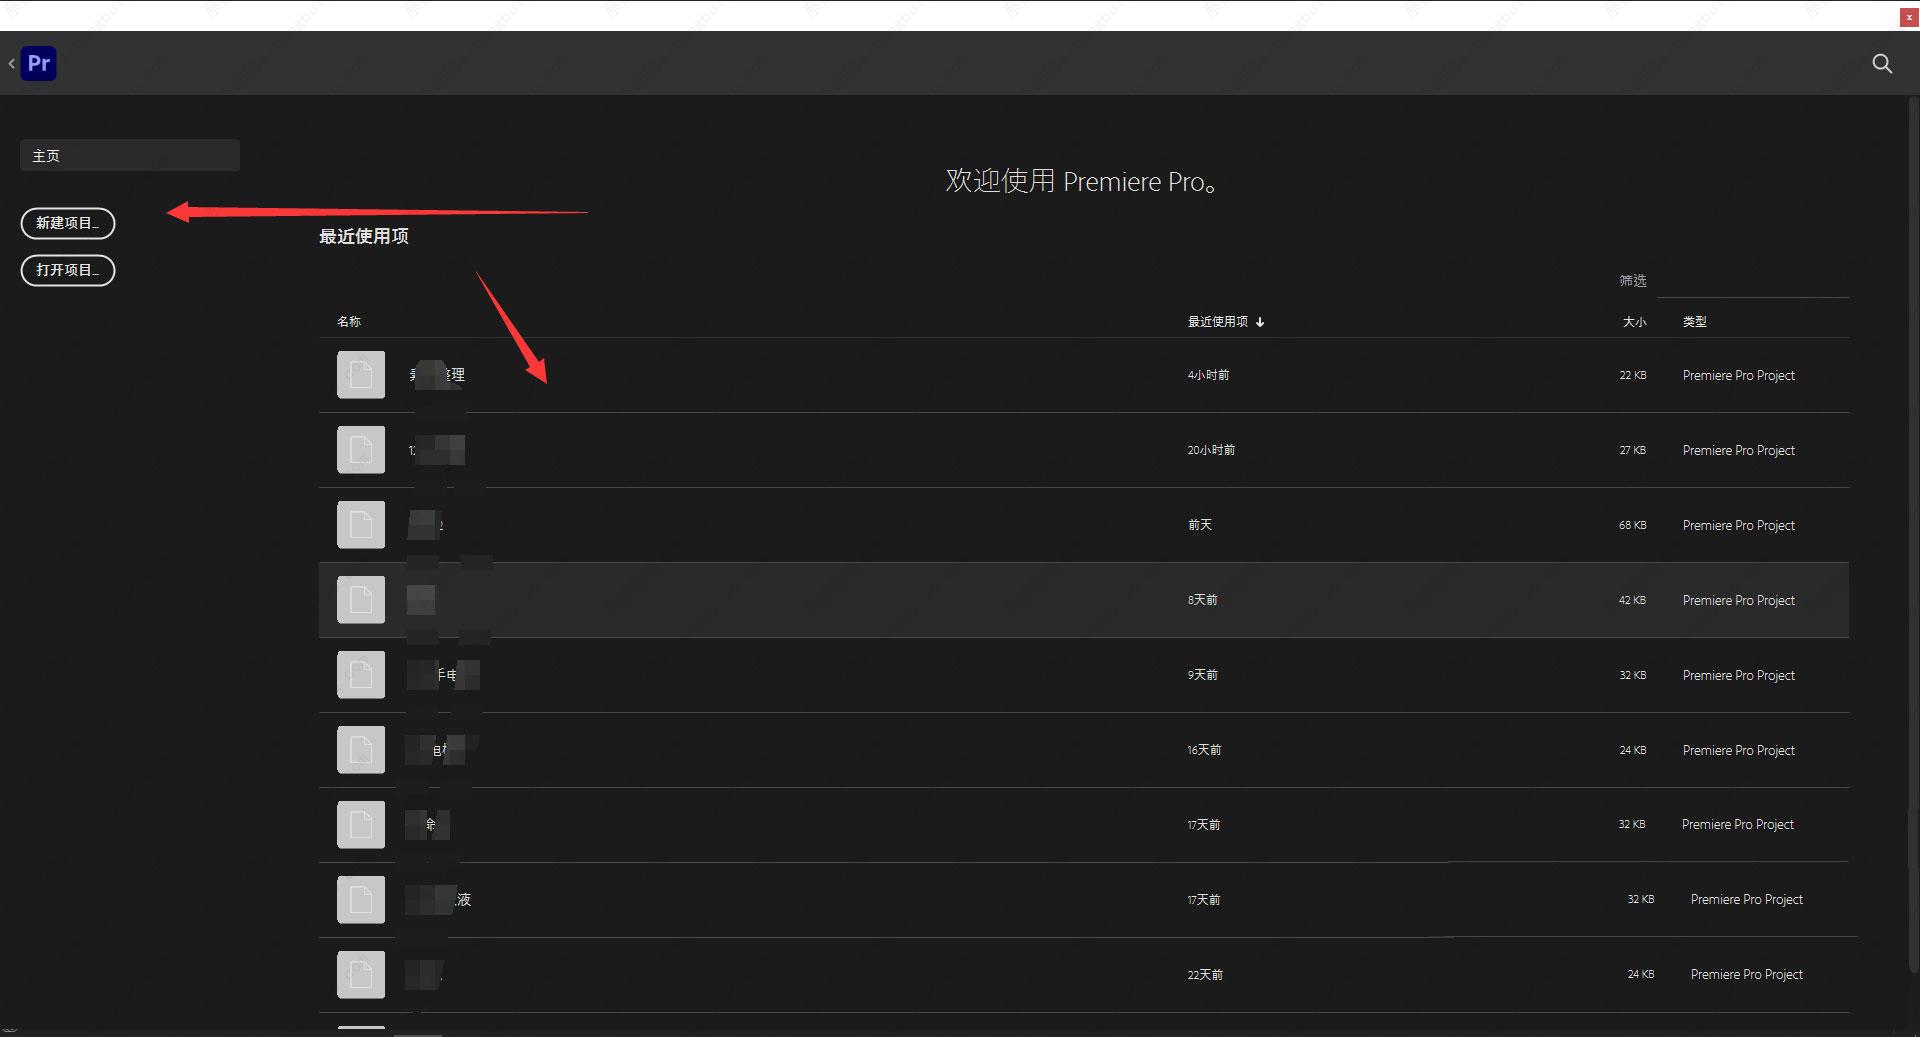
Task: Click file icon of the 9天前 project
Action: tap(361, 675)
